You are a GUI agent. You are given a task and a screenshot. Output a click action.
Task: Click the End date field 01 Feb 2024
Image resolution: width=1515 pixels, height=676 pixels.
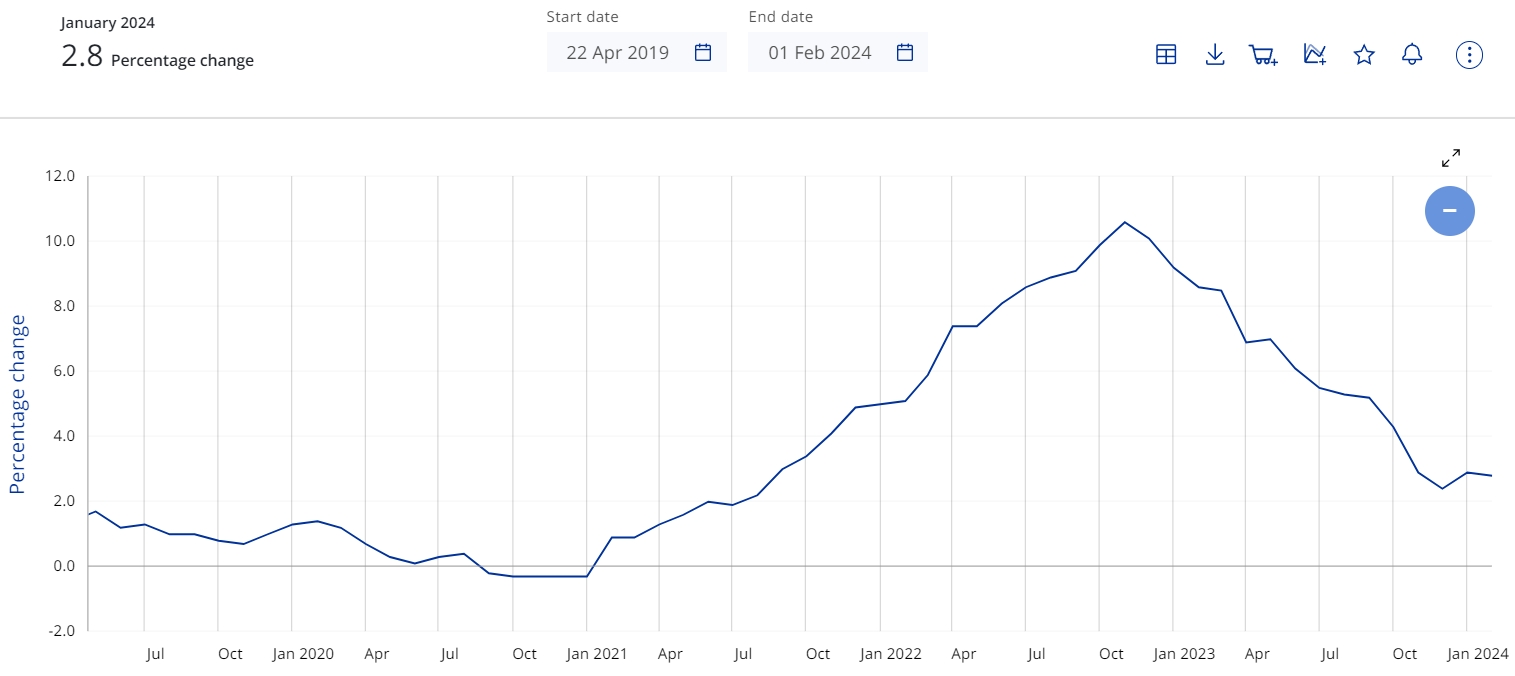(838, 52)
